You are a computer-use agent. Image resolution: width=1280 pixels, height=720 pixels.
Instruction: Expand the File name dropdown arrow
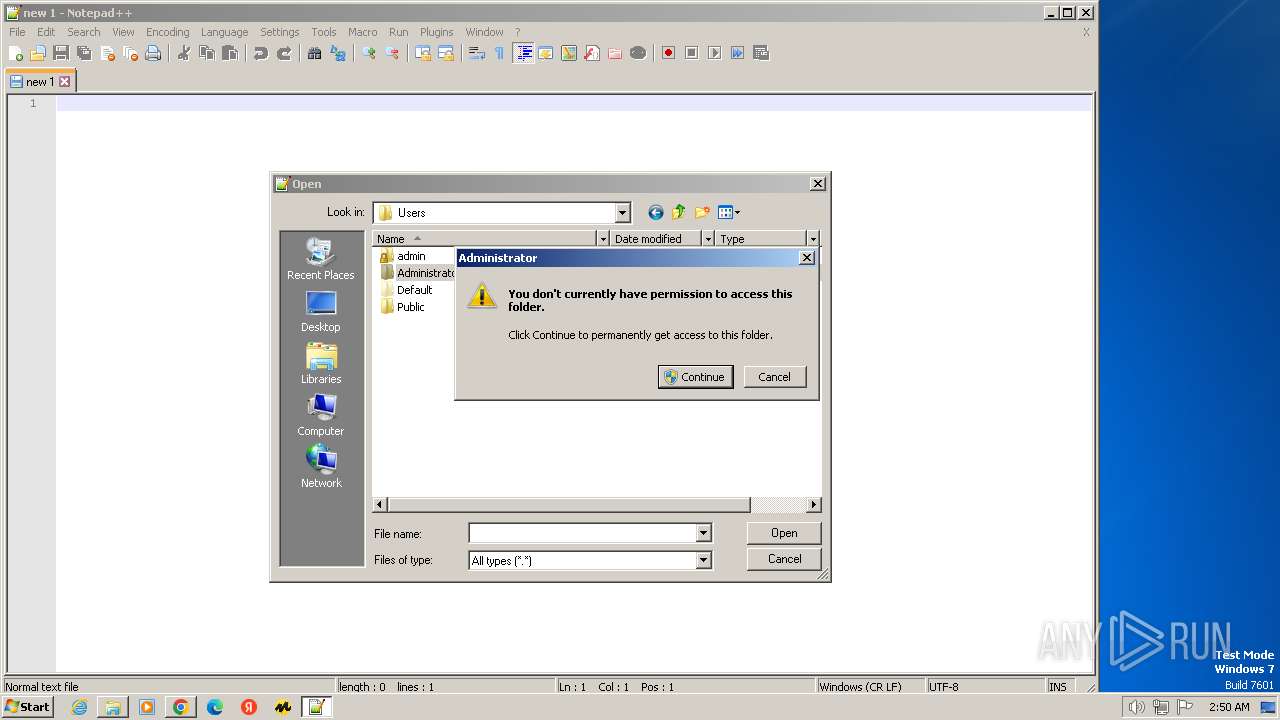point(703,534)
